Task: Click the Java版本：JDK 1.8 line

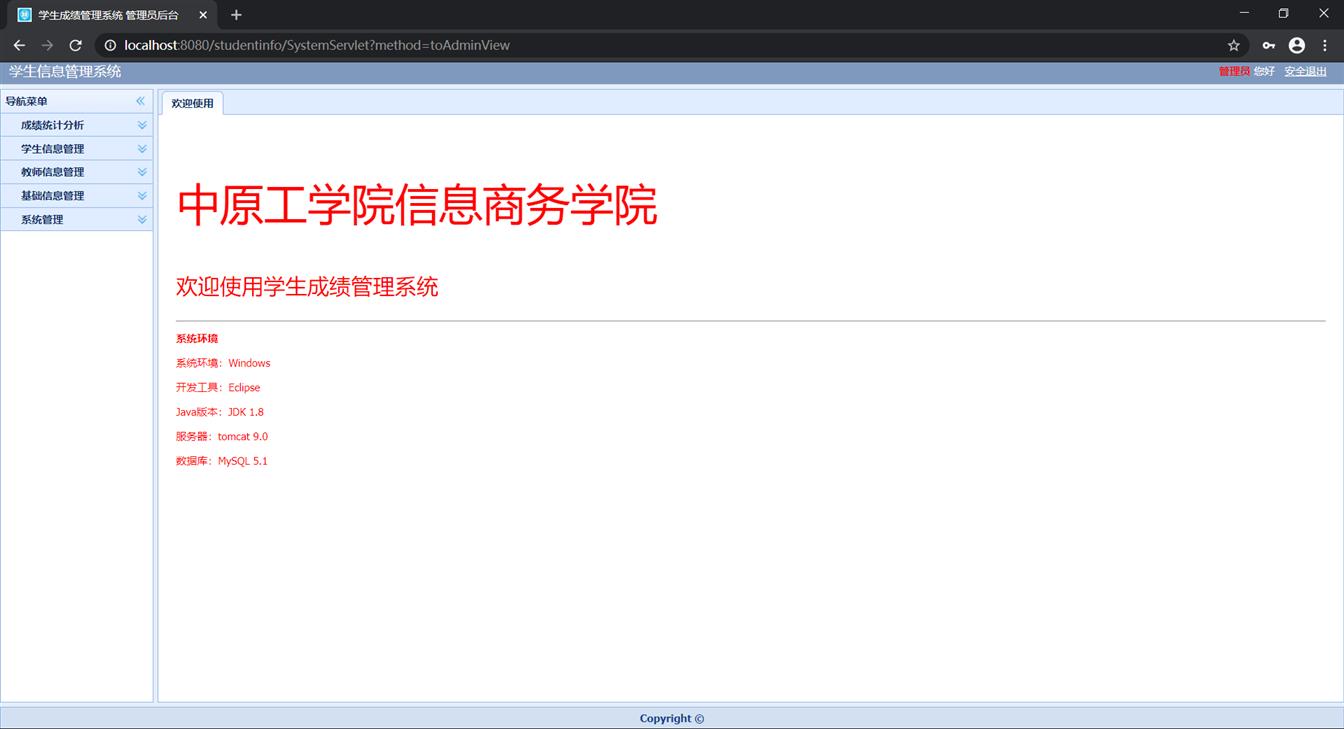Action: click(220, 412)
